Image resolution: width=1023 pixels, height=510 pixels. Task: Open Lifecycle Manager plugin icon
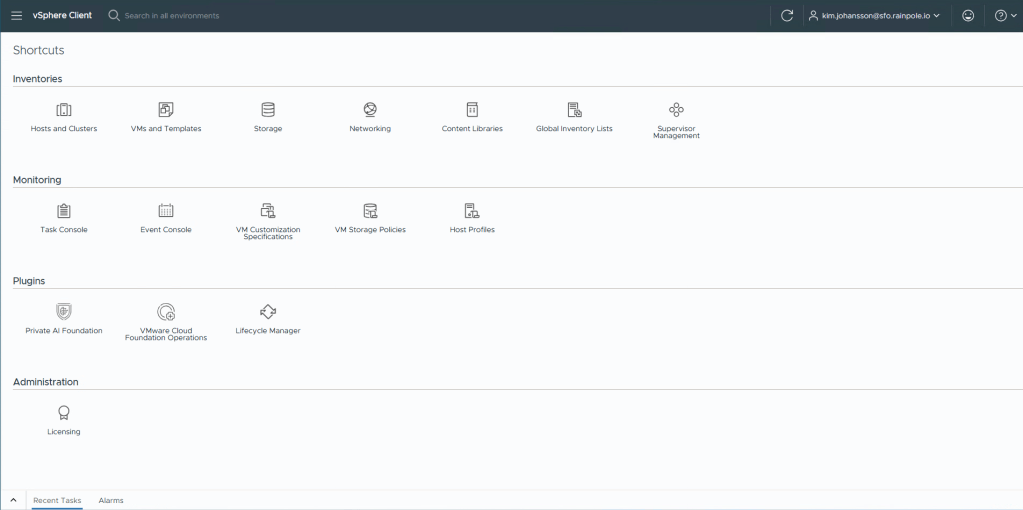[268, 312]
